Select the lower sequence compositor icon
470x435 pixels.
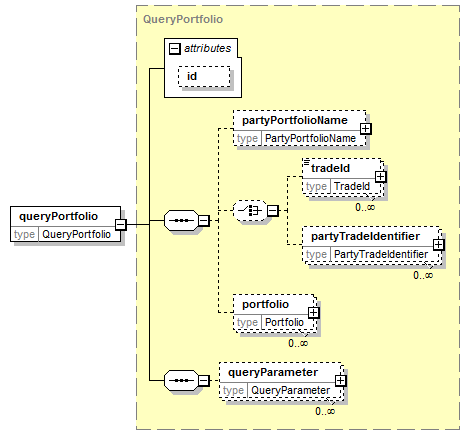(x=181, y=380)
